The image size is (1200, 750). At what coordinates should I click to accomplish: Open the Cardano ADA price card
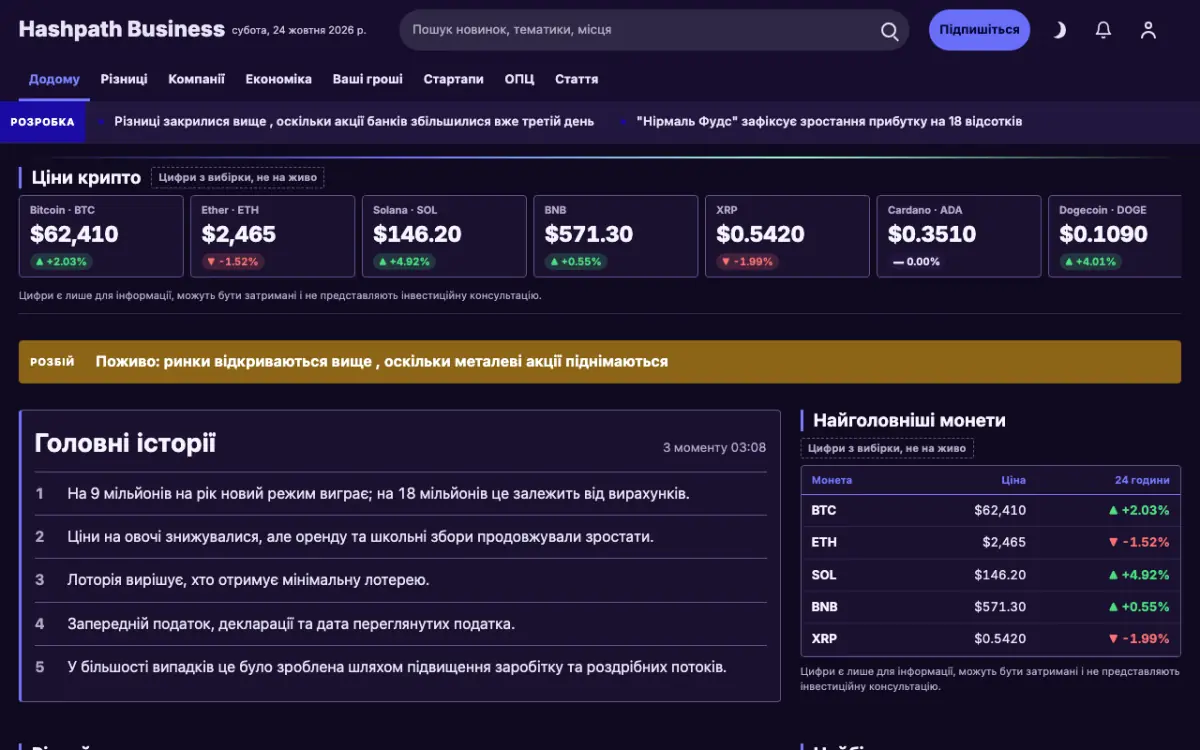(x=959, y=236)
